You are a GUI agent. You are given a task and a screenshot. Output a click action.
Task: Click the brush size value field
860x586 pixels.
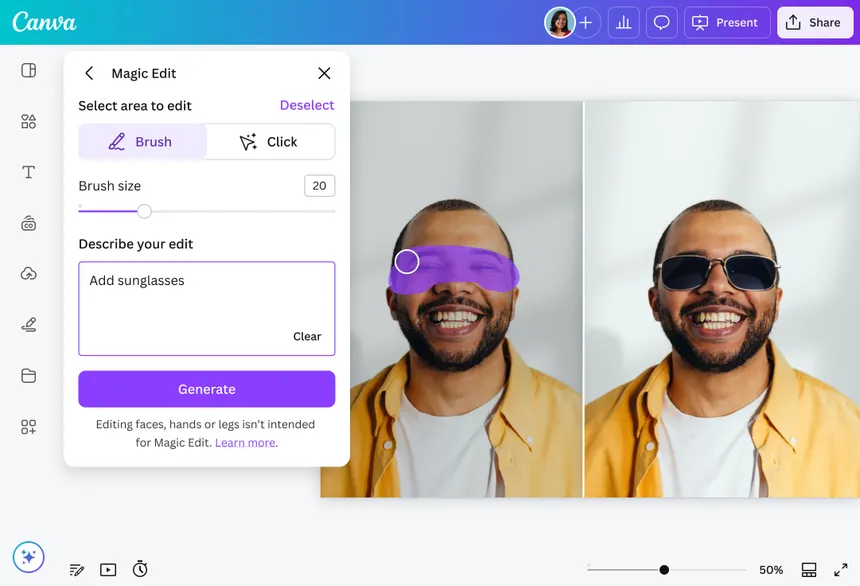click(319, 185)
